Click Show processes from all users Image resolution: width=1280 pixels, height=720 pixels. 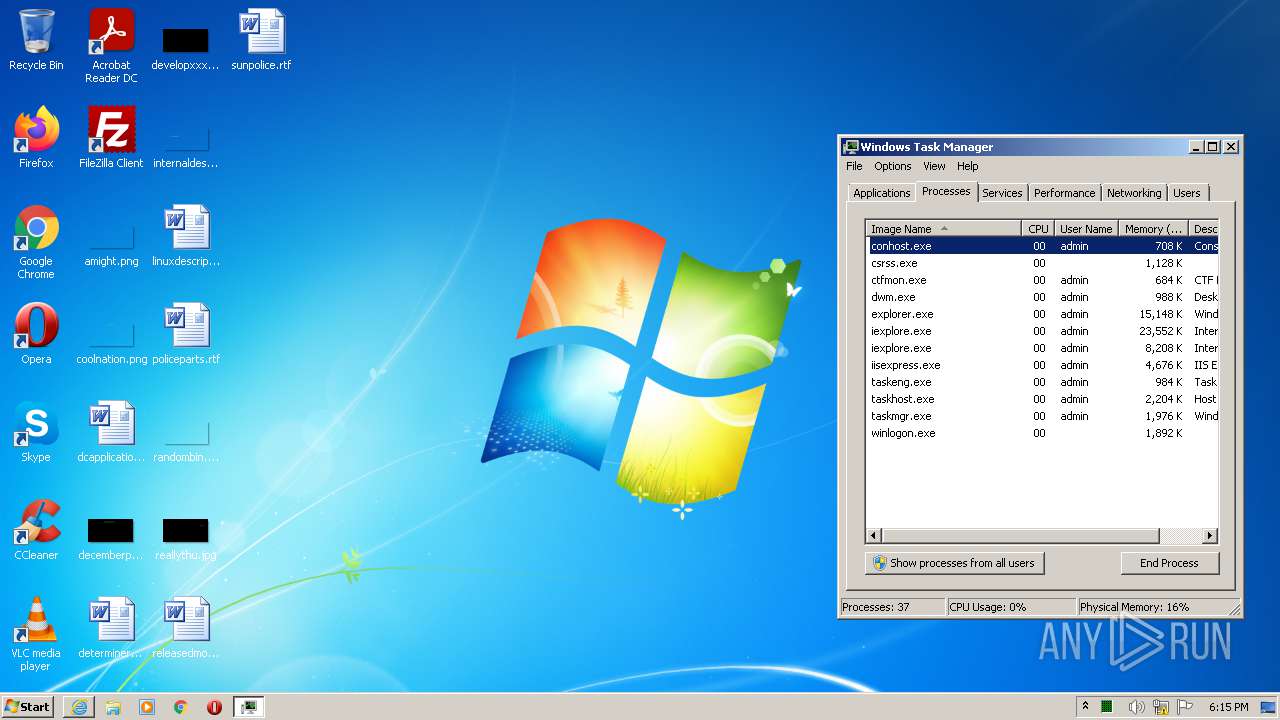tap(954, 563)
